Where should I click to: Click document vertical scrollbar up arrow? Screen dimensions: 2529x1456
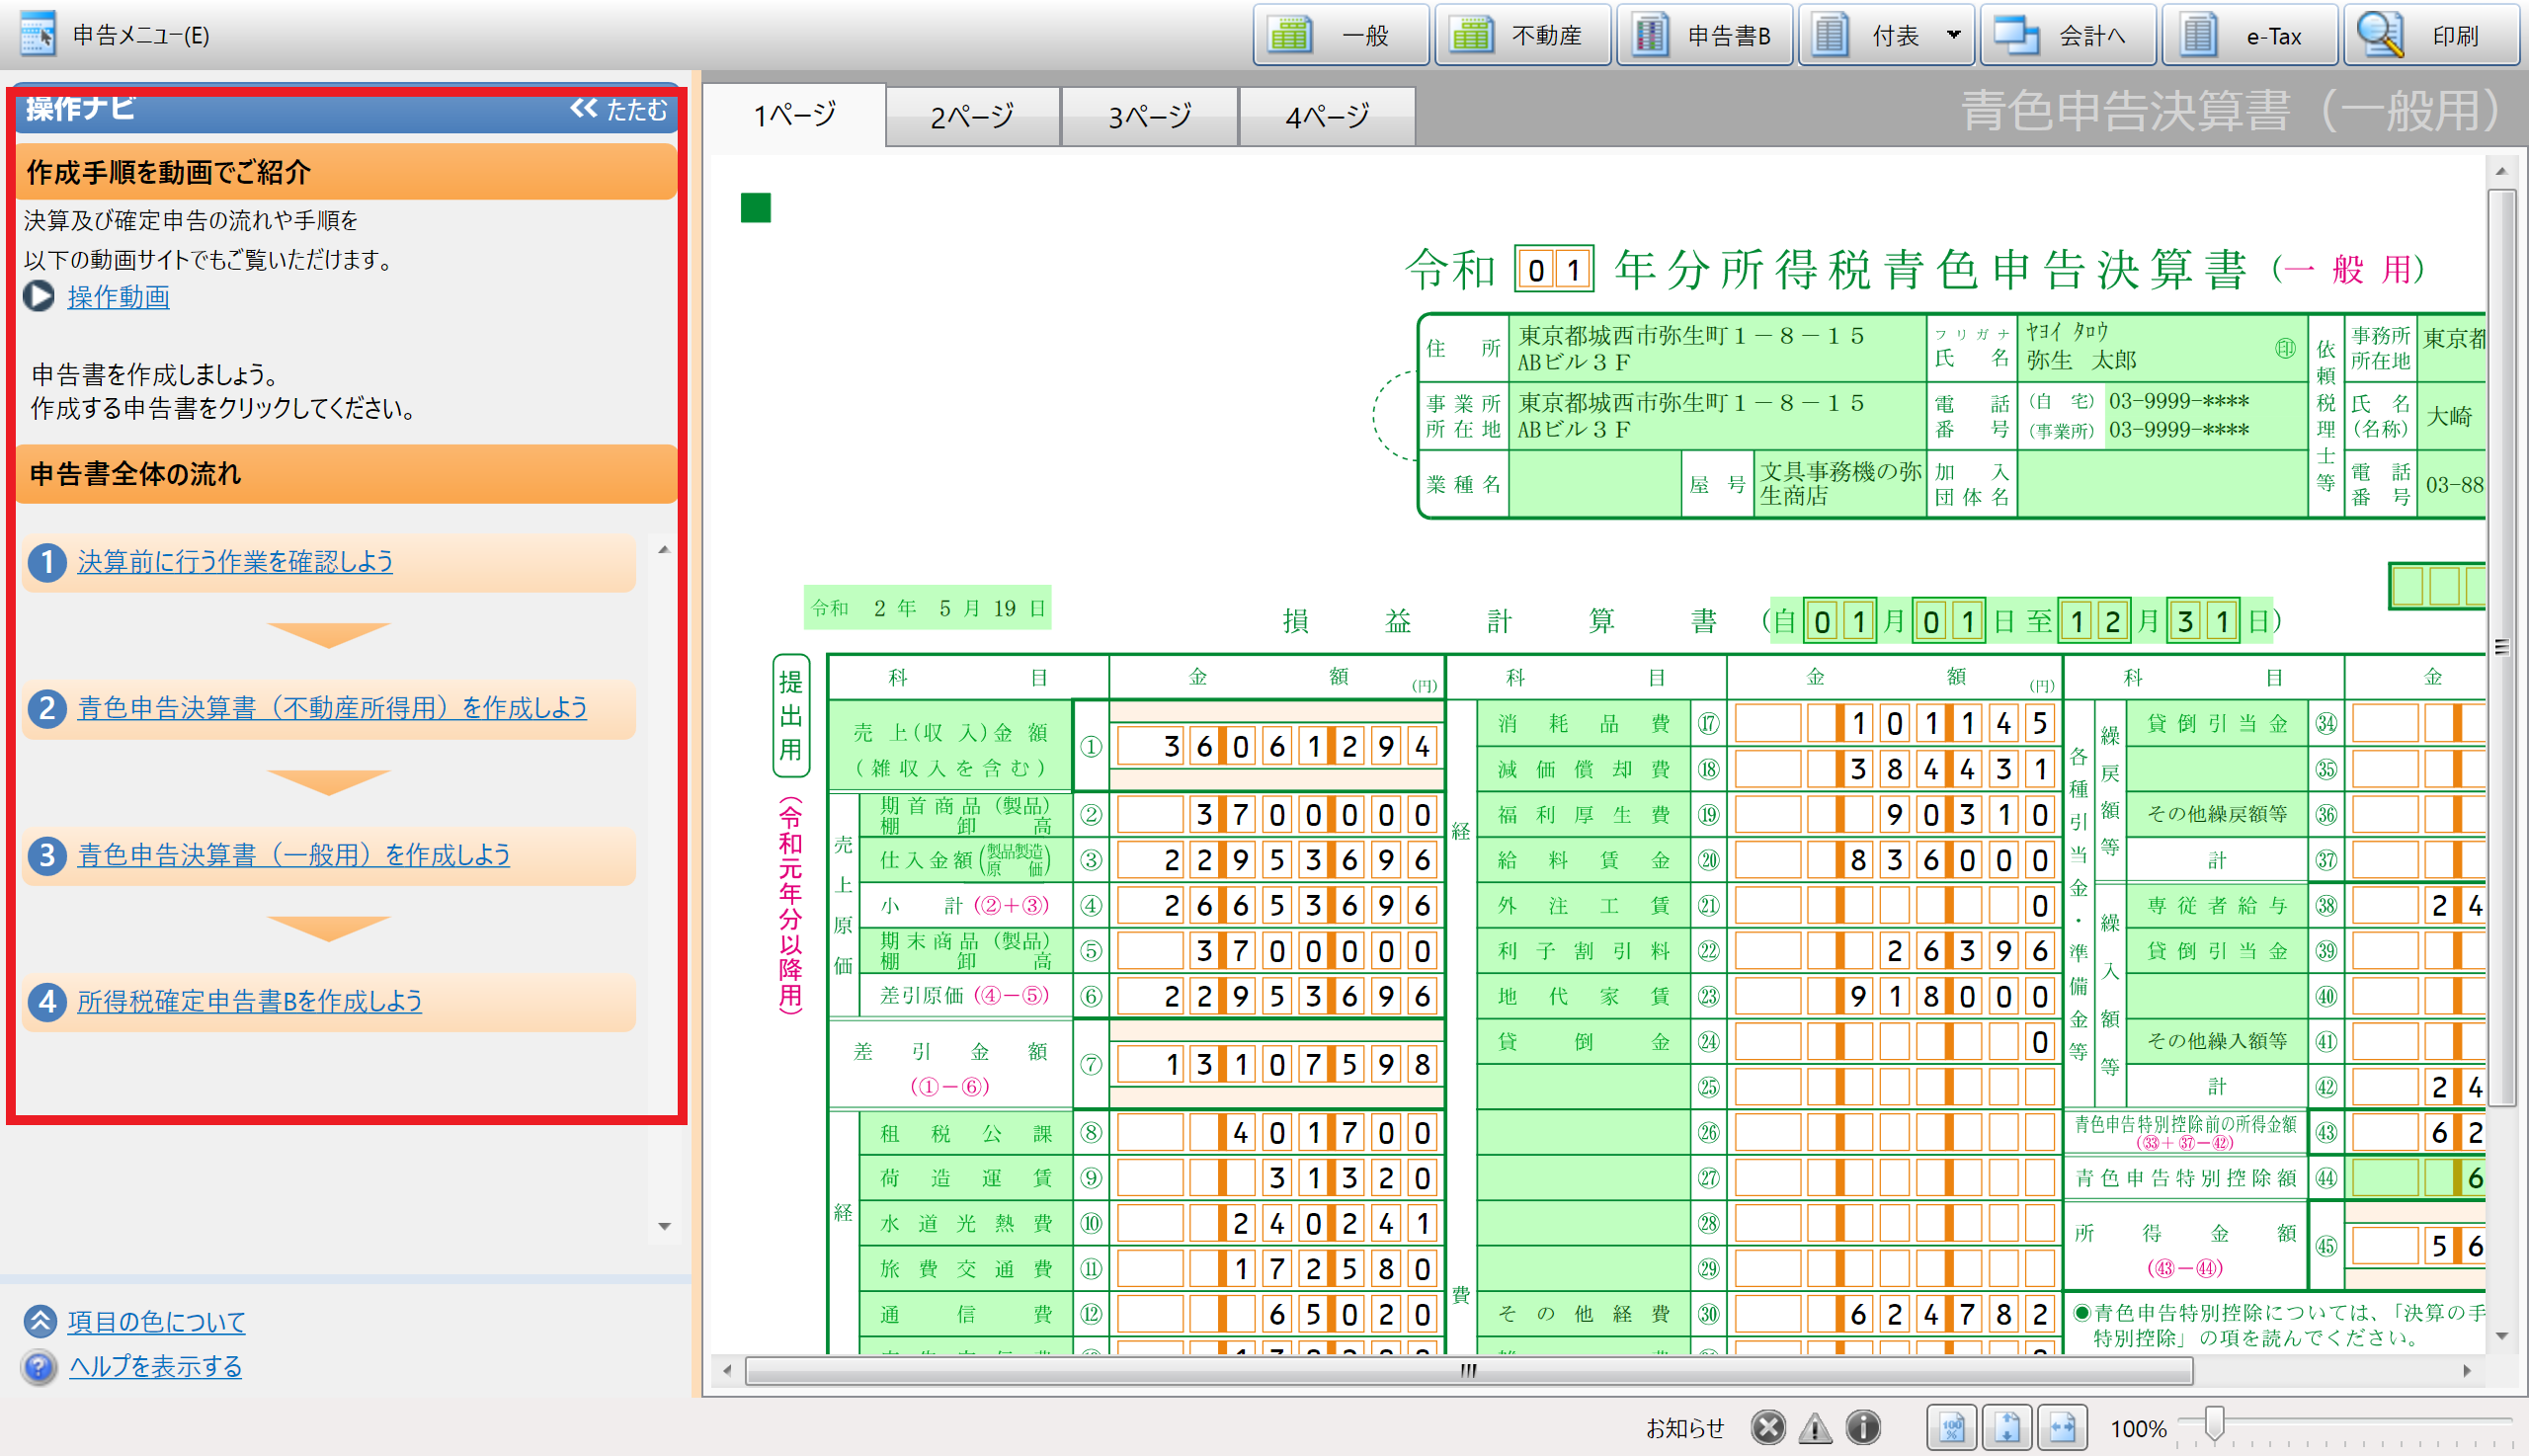point(2501,171)
